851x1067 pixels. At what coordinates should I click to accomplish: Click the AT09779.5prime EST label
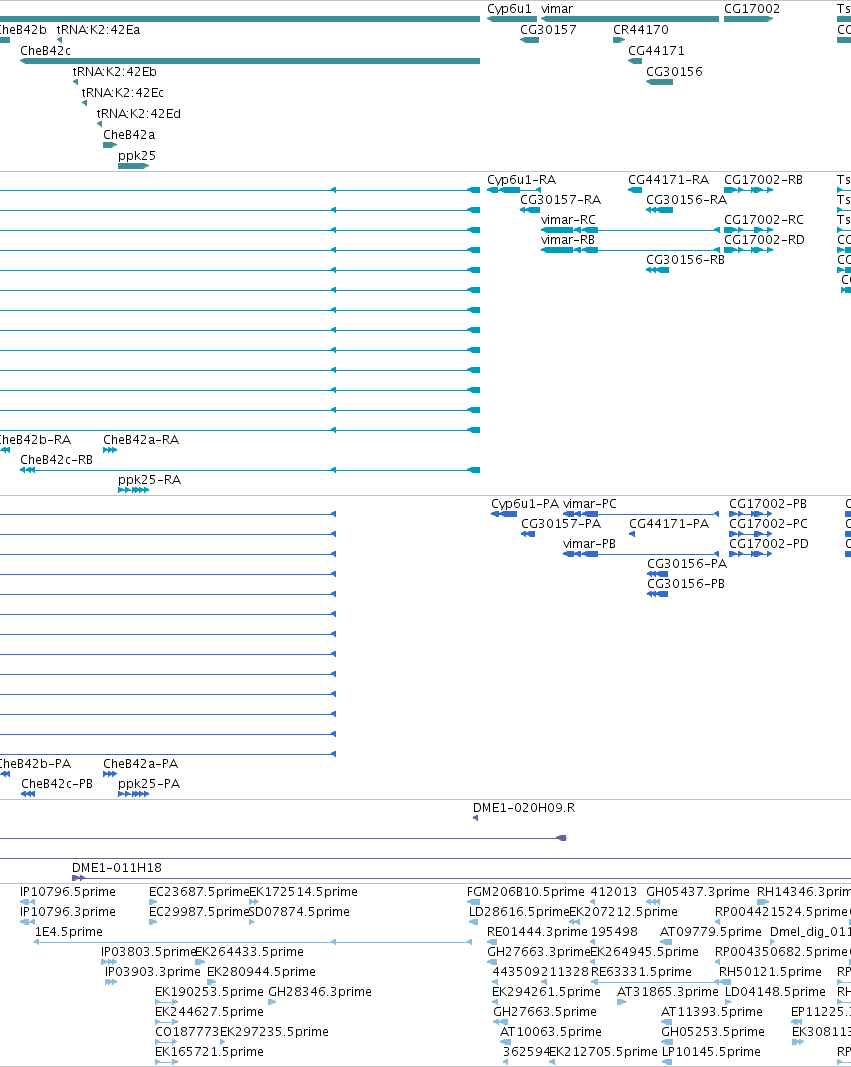pos(711,932)
